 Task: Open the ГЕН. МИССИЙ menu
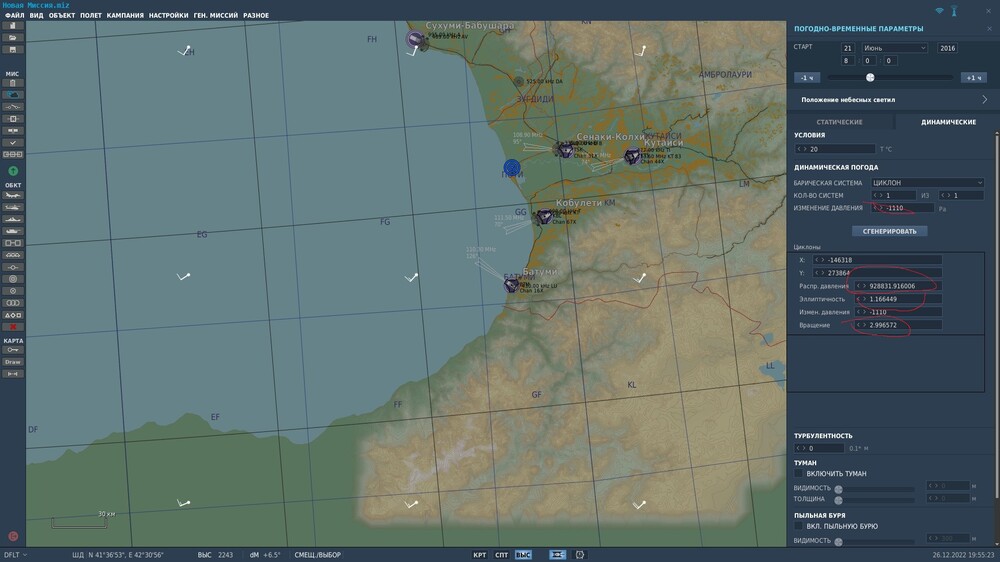coord(216,15)
